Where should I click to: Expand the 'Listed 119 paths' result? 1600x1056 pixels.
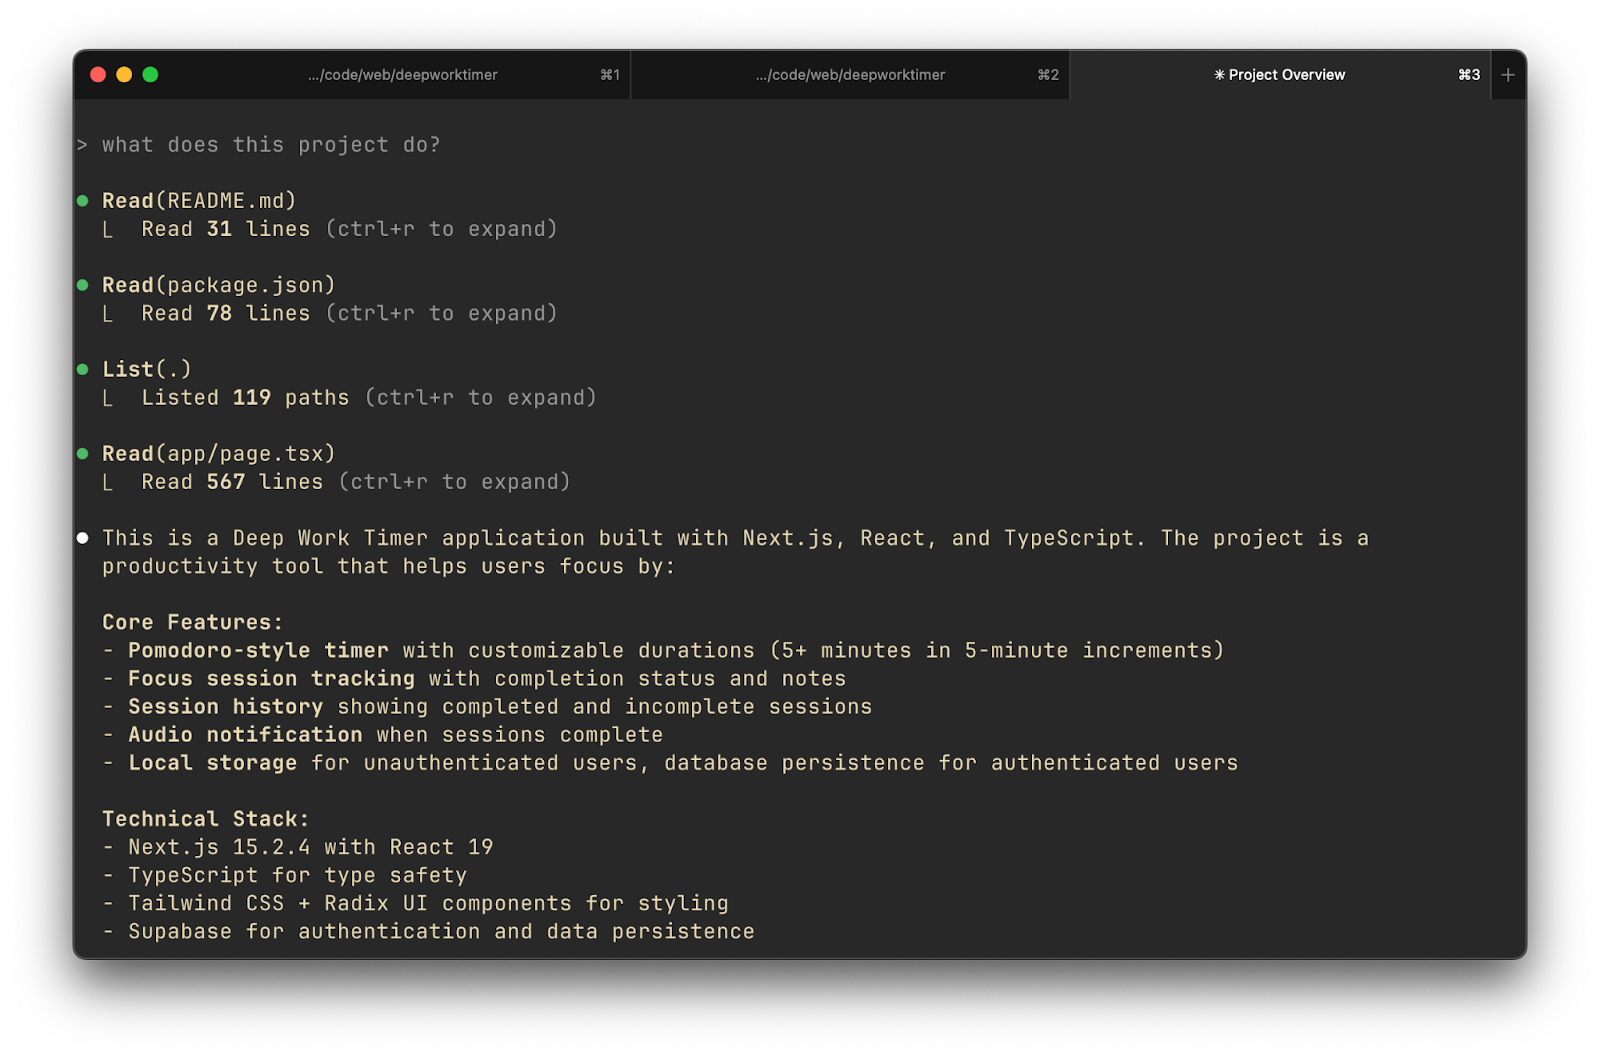(x=369, y=397)
